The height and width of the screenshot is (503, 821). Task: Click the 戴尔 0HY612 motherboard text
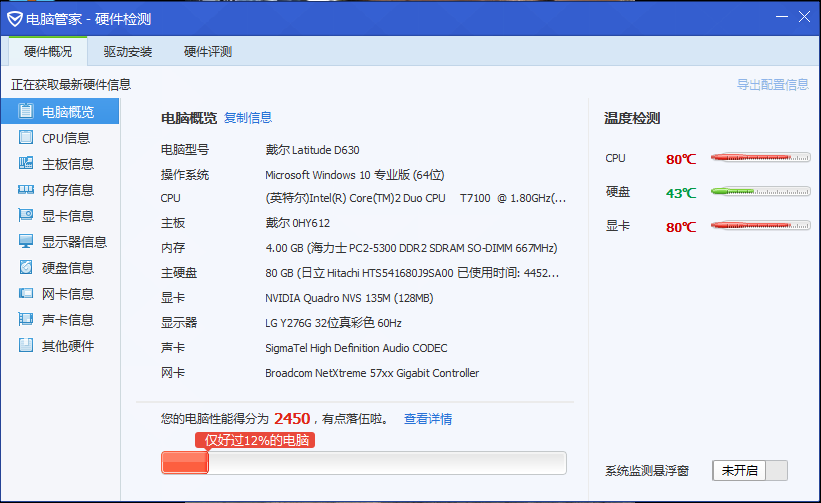[x=297, y=223]
